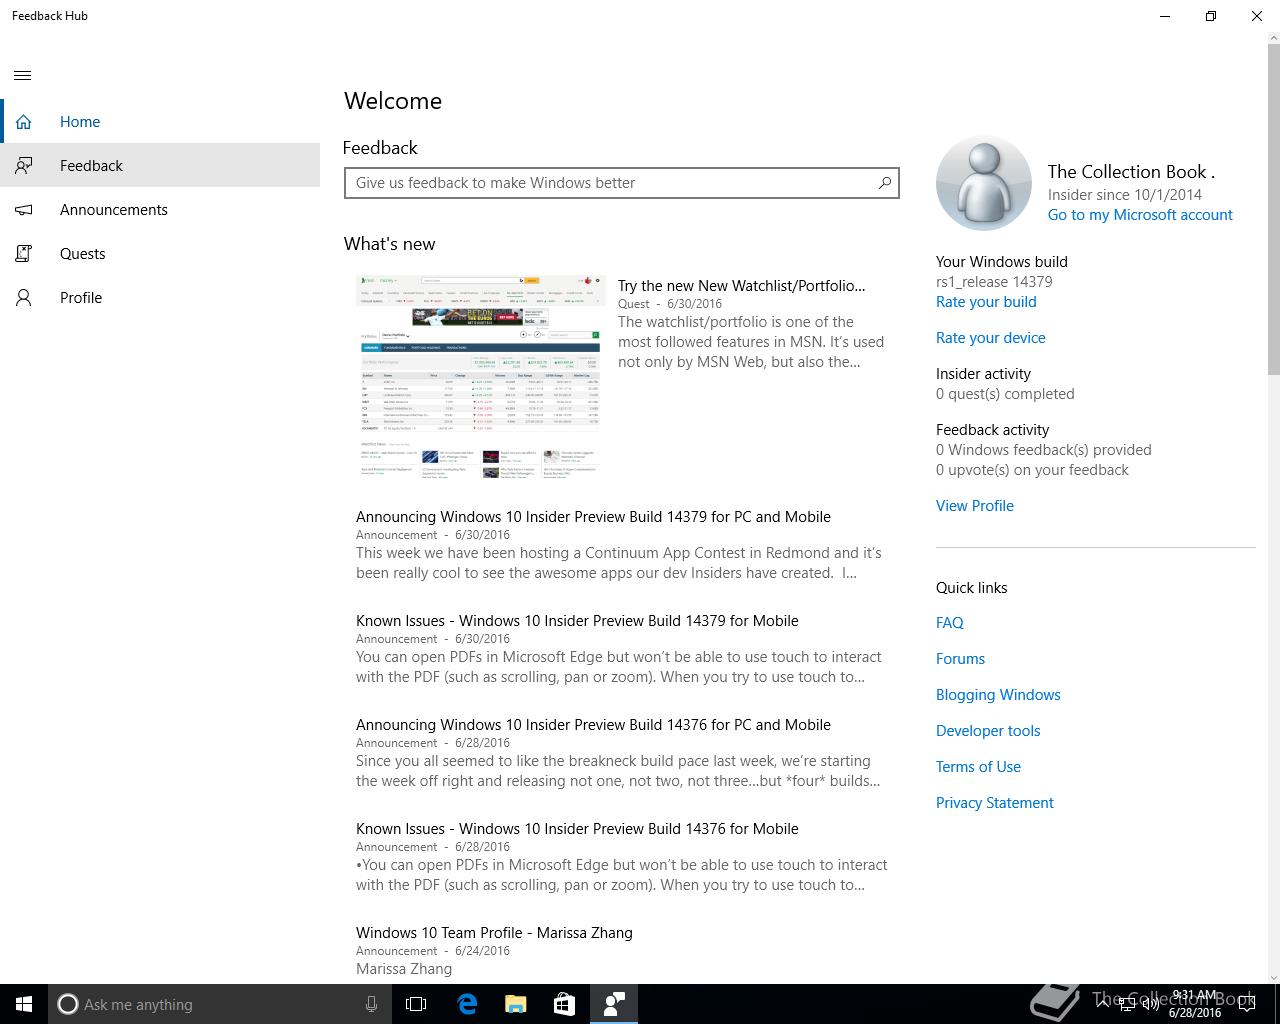Open the Forums quick link
Image resolution: width=1280 pixels, height=1024 pixels.
(x=960, y=659)
